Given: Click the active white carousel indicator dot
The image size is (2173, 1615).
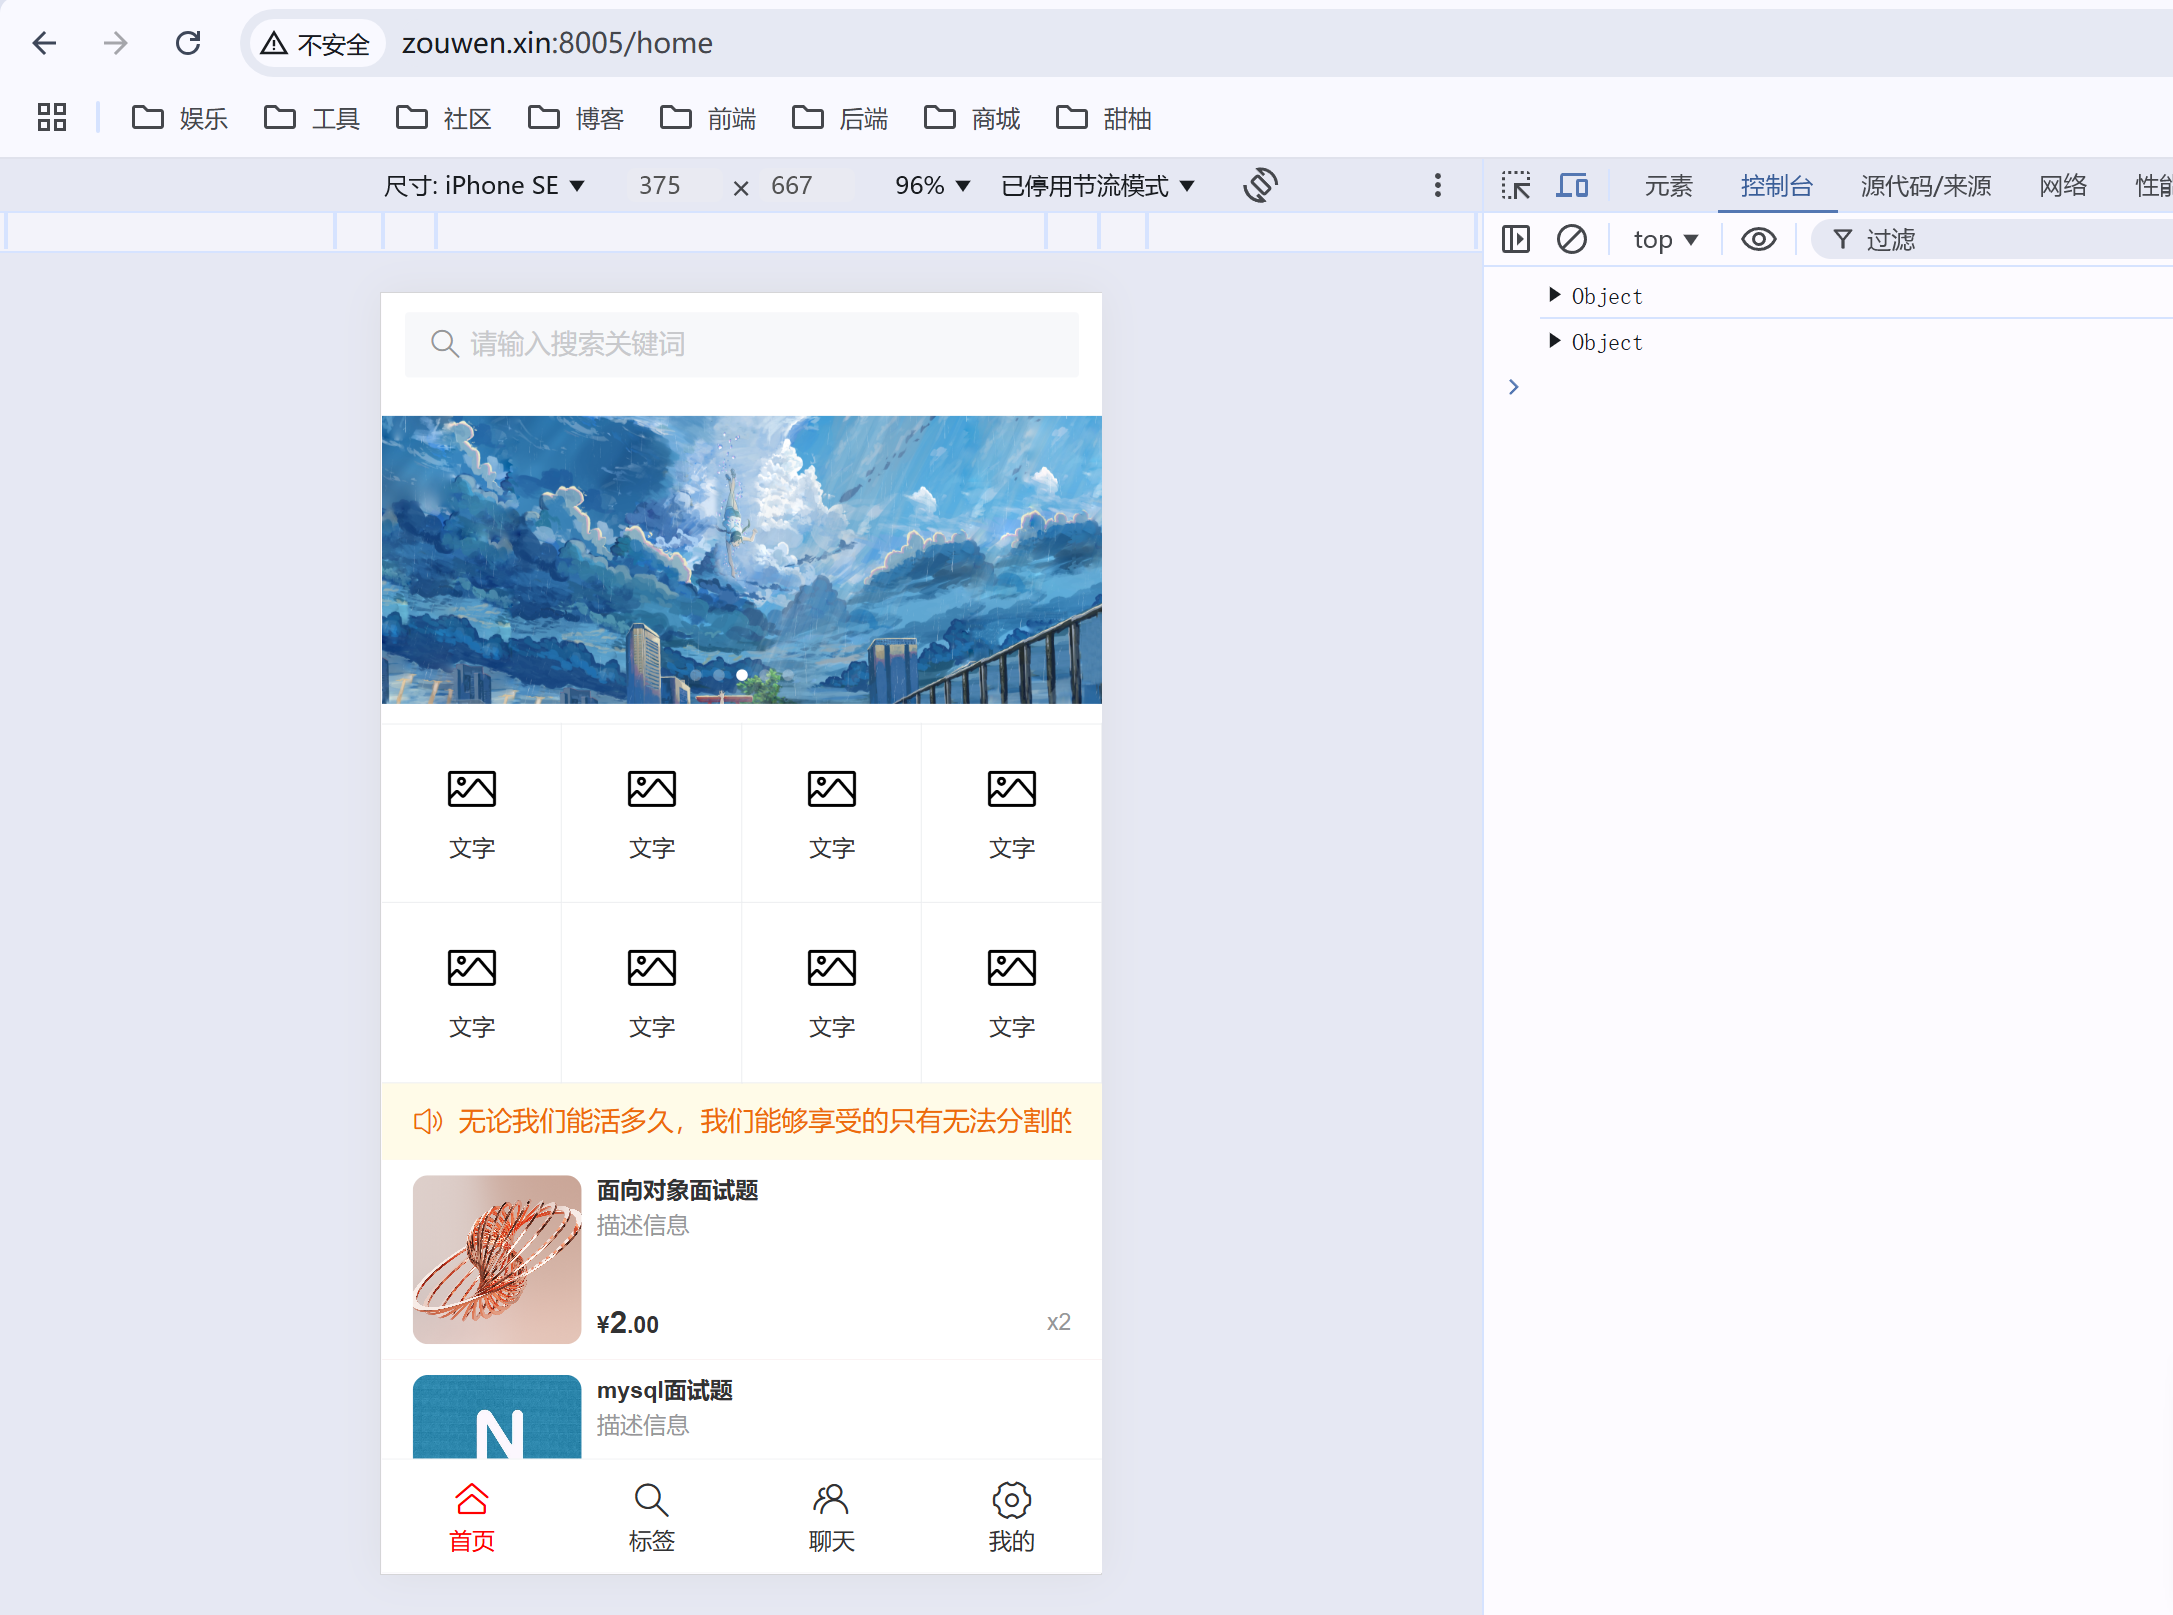Looking at the screenshot, I should tap(742, 675).
